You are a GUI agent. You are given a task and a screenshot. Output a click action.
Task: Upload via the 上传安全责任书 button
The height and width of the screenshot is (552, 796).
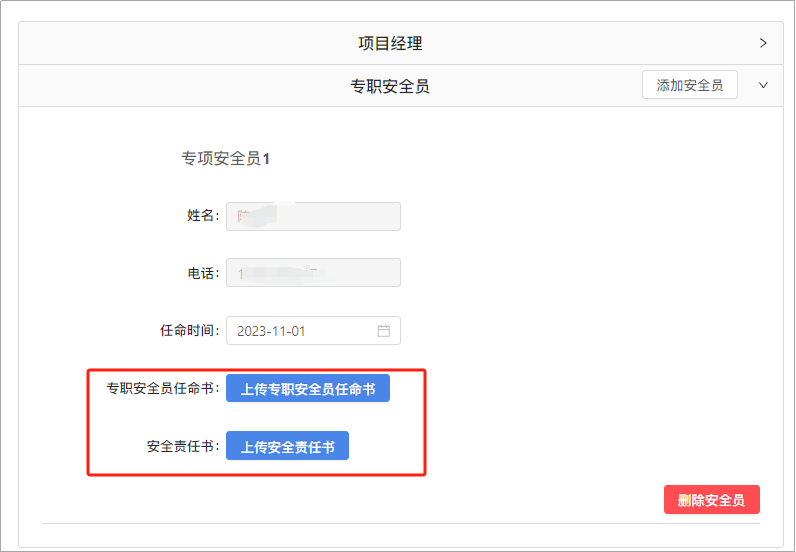(287, 446)
